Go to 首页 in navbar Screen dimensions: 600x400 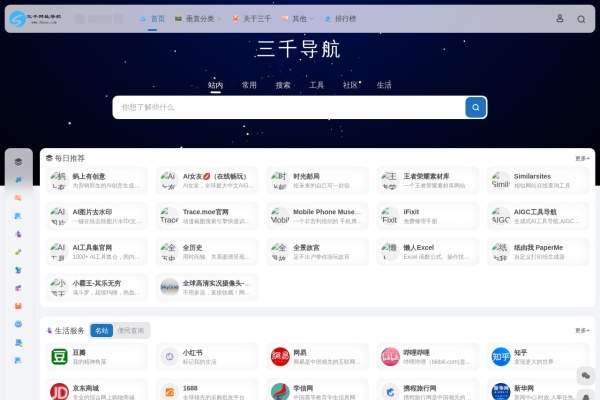(152, 18)
